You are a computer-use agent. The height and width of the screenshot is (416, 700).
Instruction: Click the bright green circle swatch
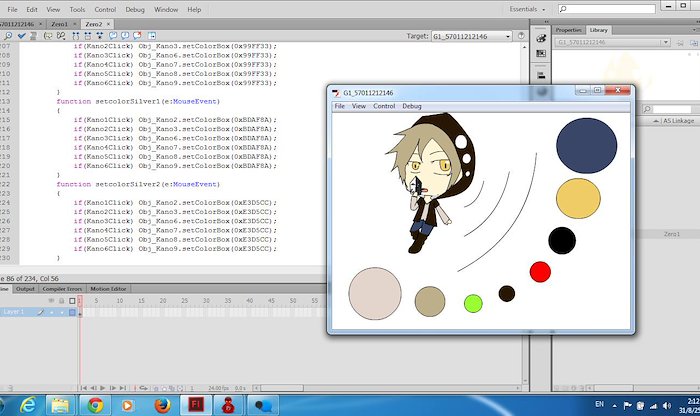(473, 304)
